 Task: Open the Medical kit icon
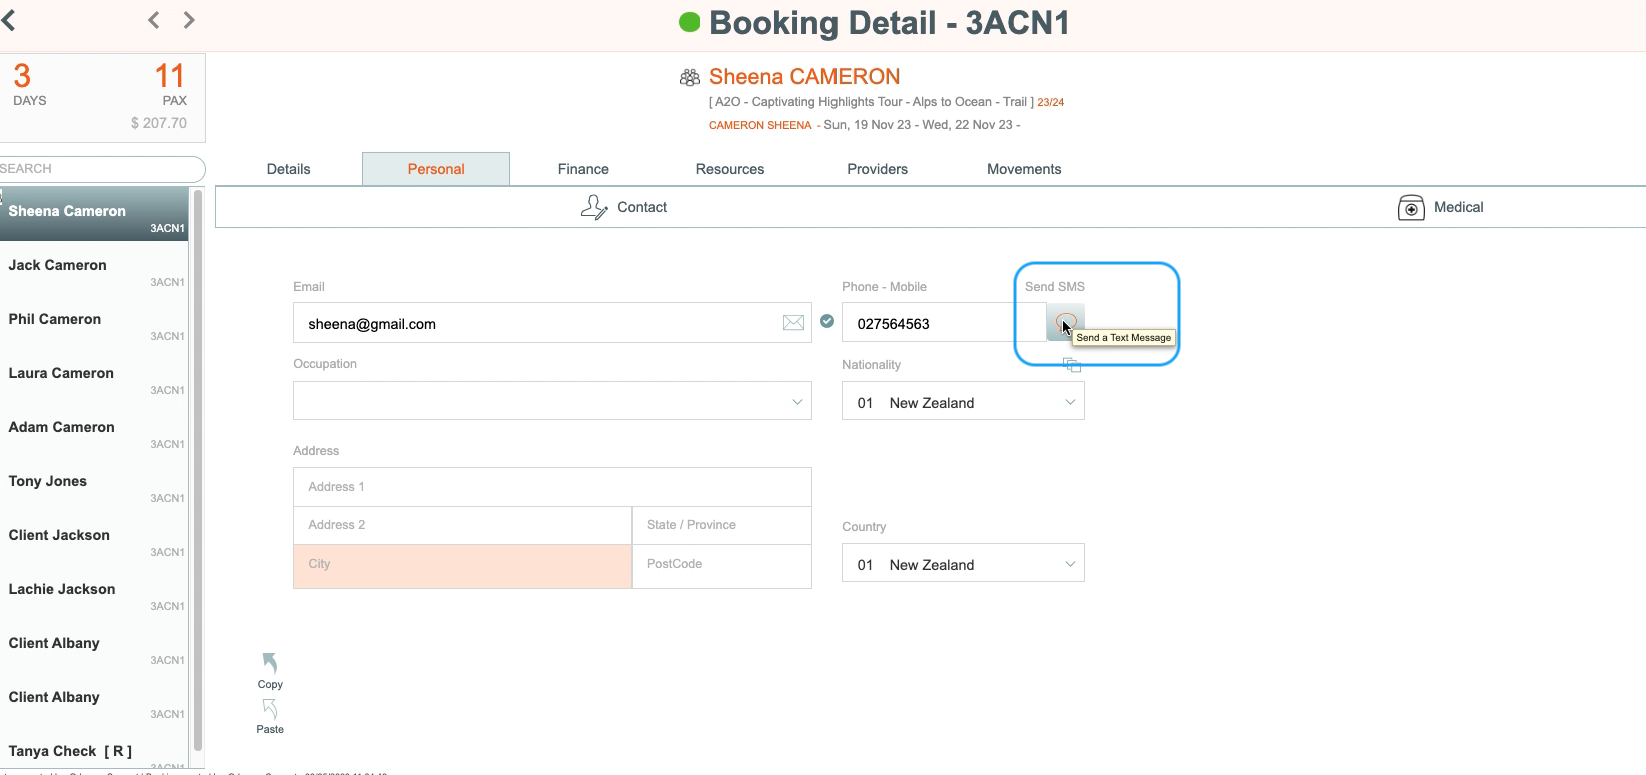click(1411, 207)
